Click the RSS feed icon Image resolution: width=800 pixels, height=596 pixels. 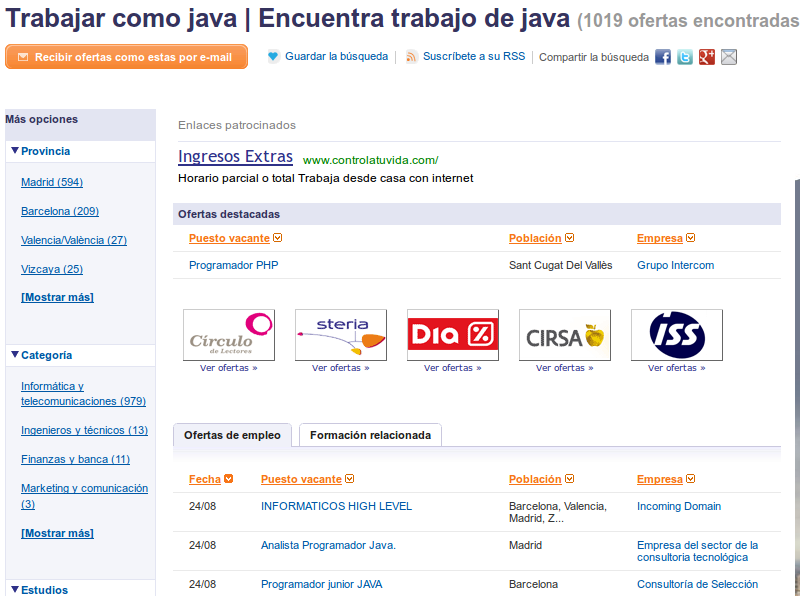[x=412, y=57]
